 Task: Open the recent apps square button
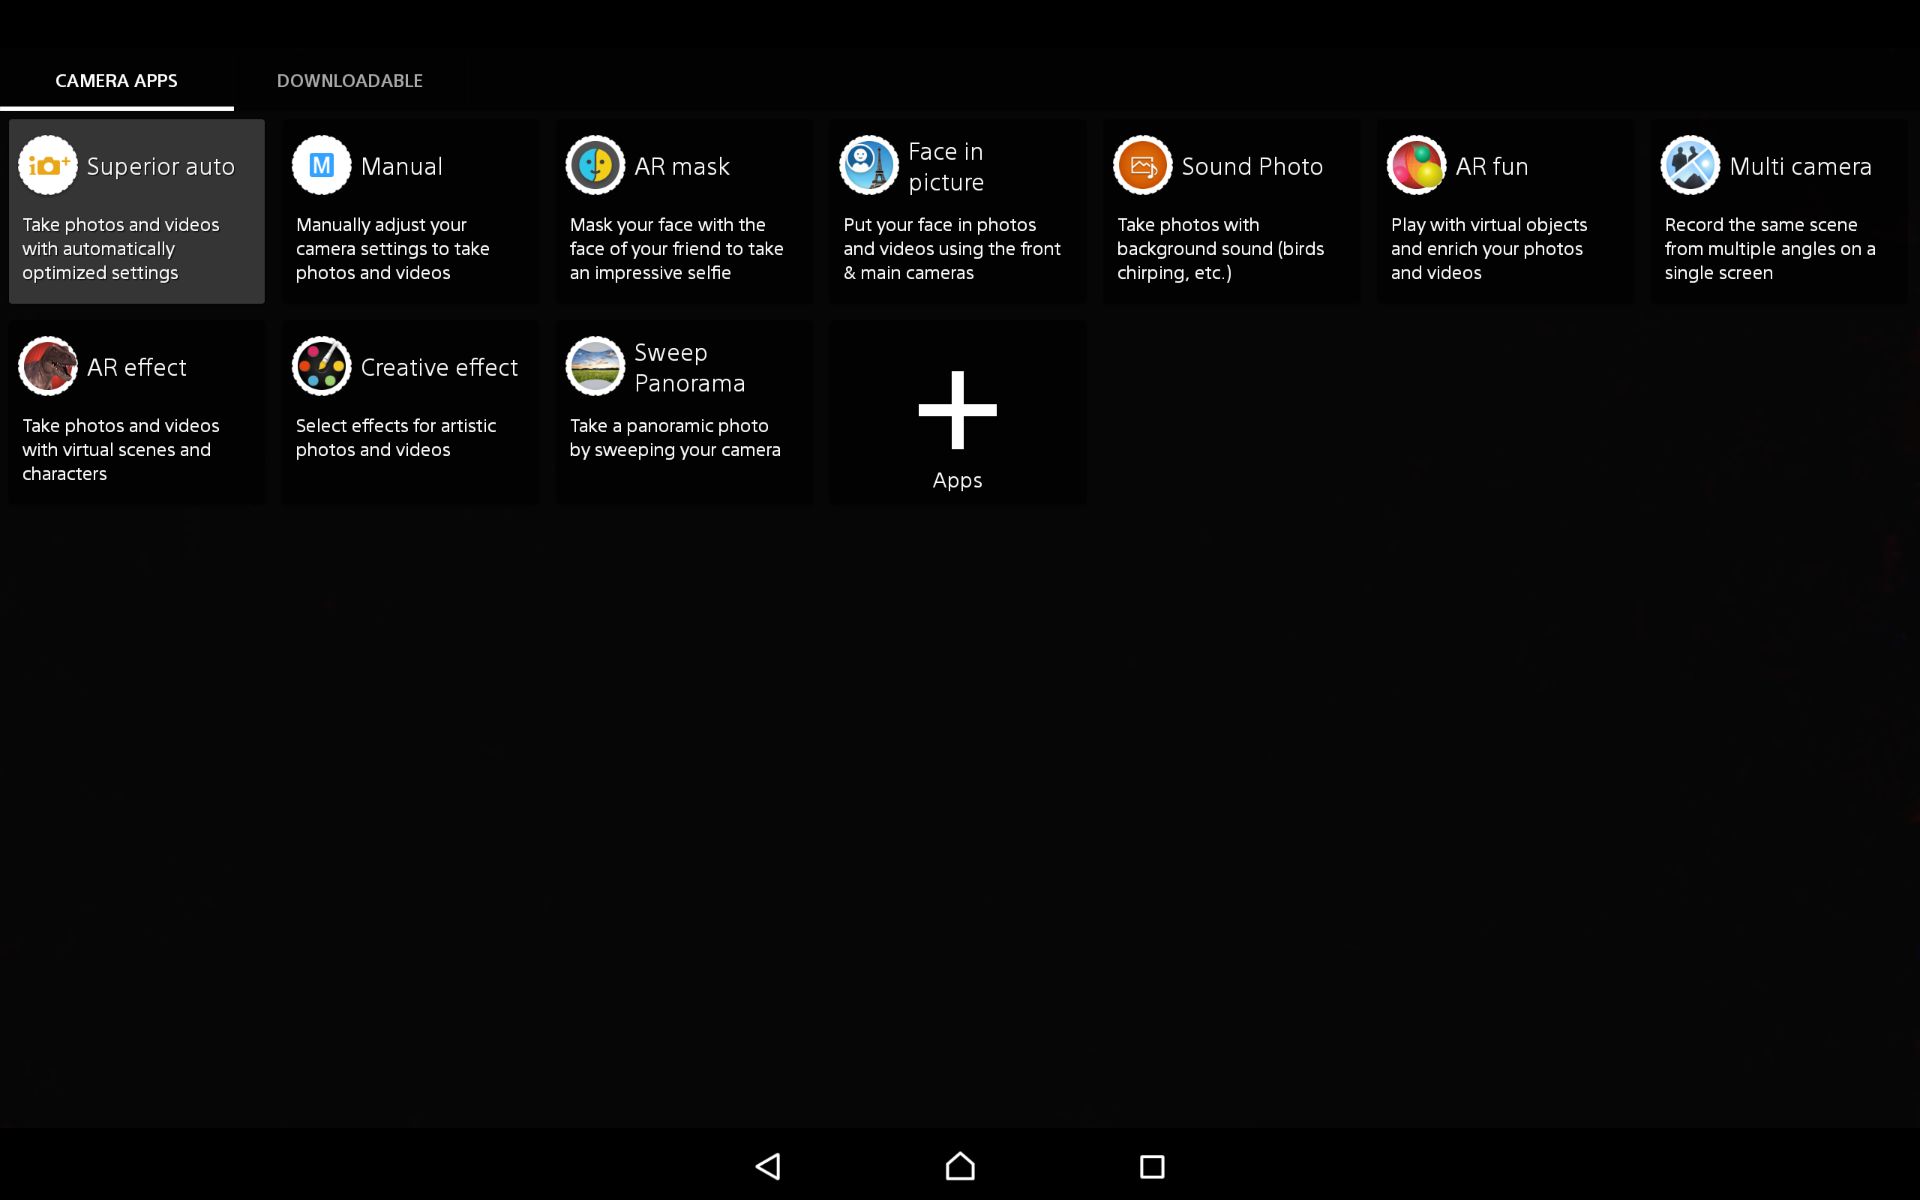[1152, 1166]
